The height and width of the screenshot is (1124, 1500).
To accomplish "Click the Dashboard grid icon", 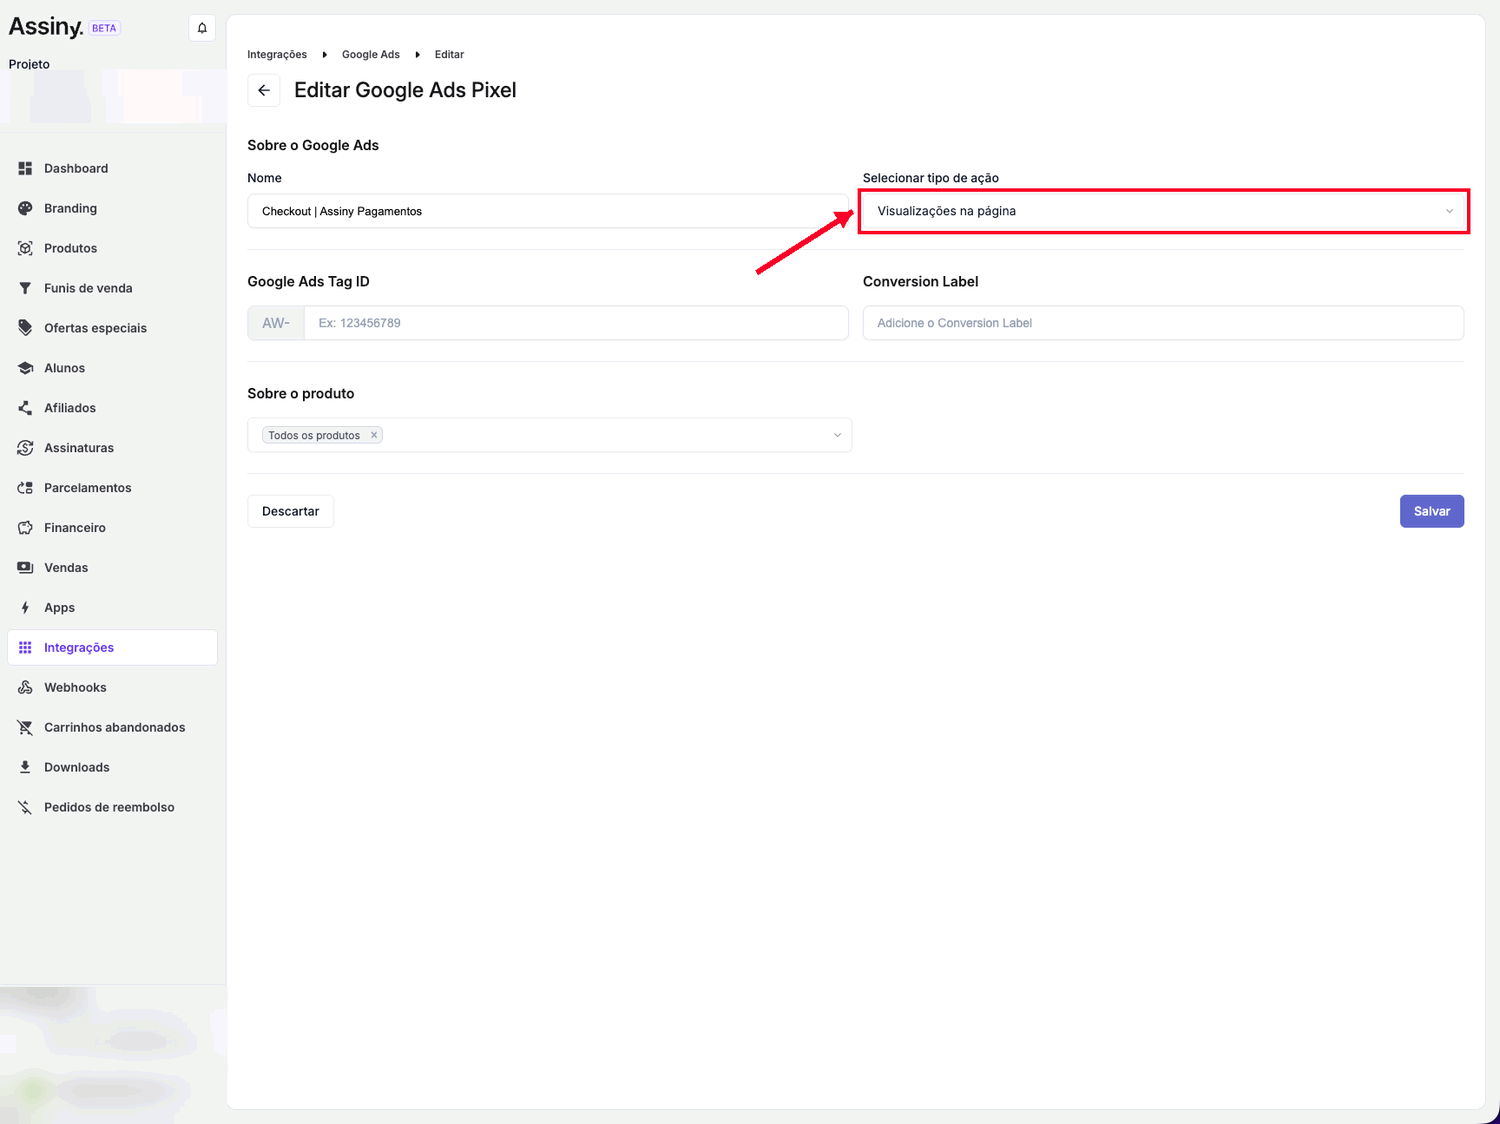I will [x=25, y=168].
